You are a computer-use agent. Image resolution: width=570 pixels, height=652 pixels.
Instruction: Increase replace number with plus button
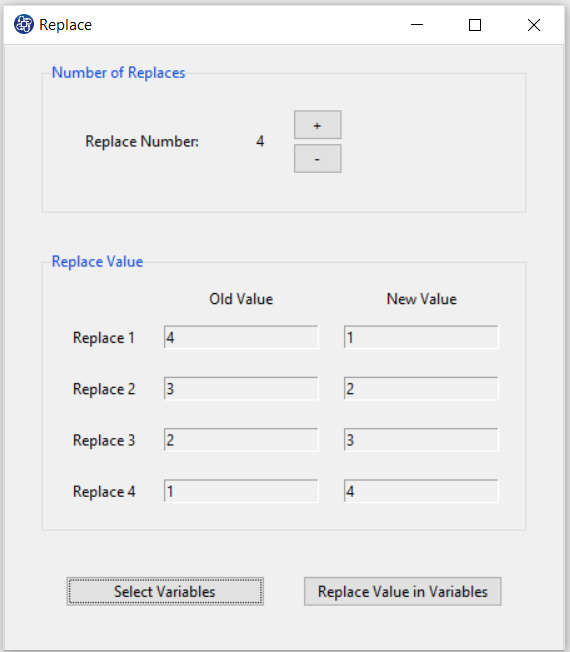click(318, 125)
